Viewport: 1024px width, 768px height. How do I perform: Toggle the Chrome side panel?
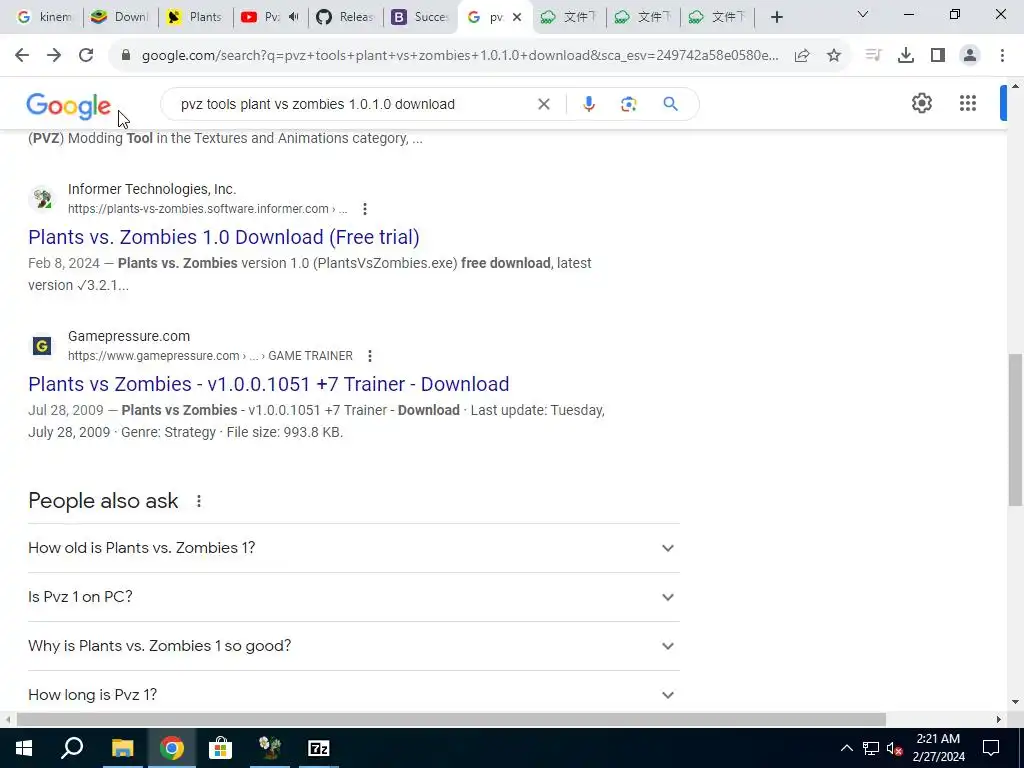938,56
